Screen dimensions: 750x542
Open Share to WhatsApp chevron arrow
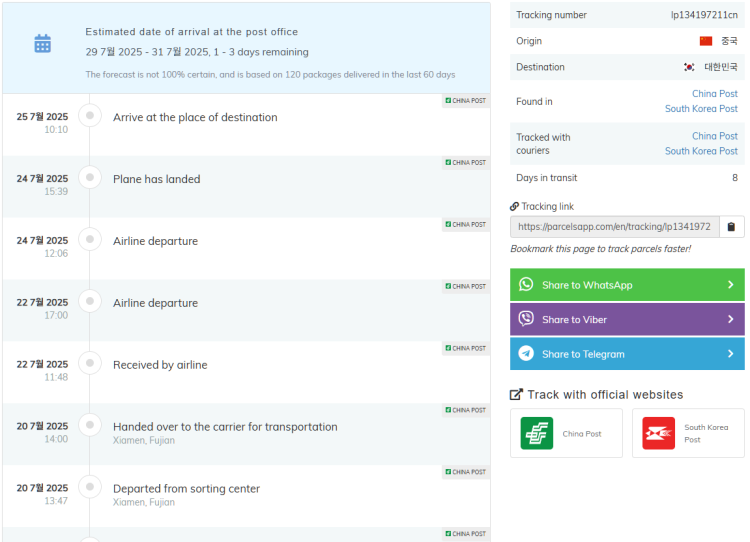click(730, 285)
